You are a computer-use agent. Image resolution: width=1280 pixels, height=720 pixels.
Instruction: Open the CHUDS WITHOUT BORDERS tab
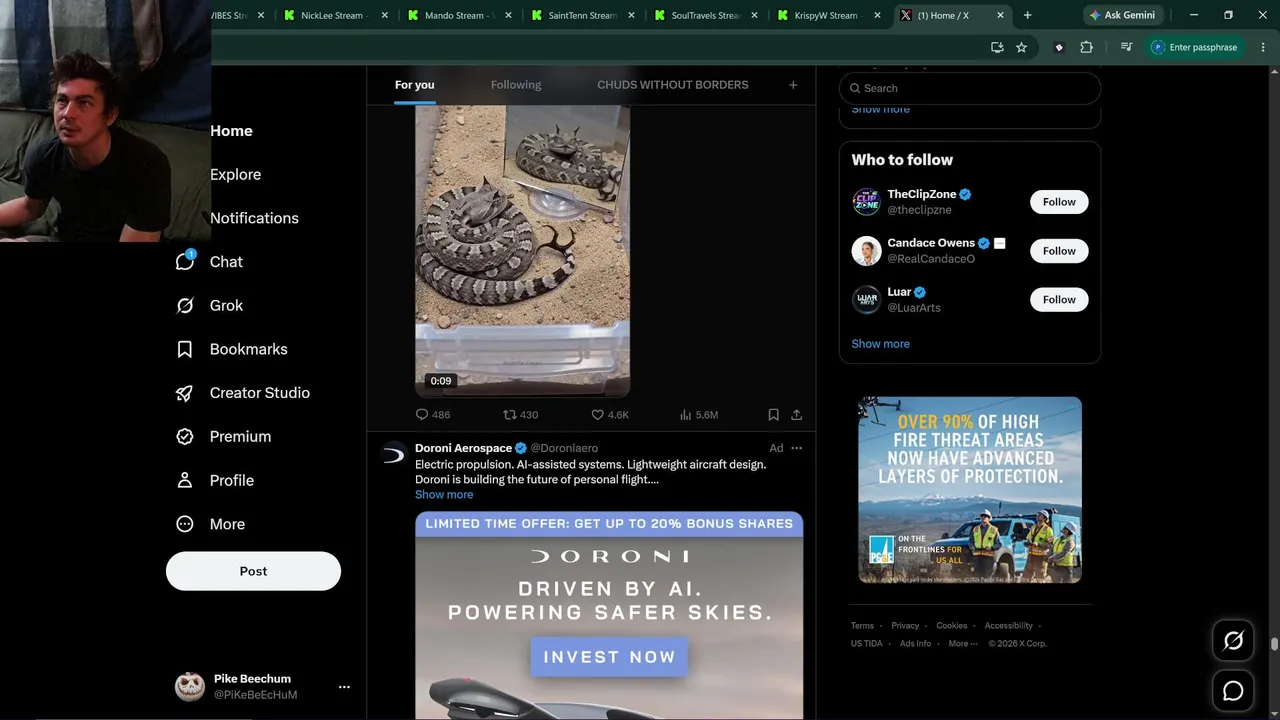673,85
